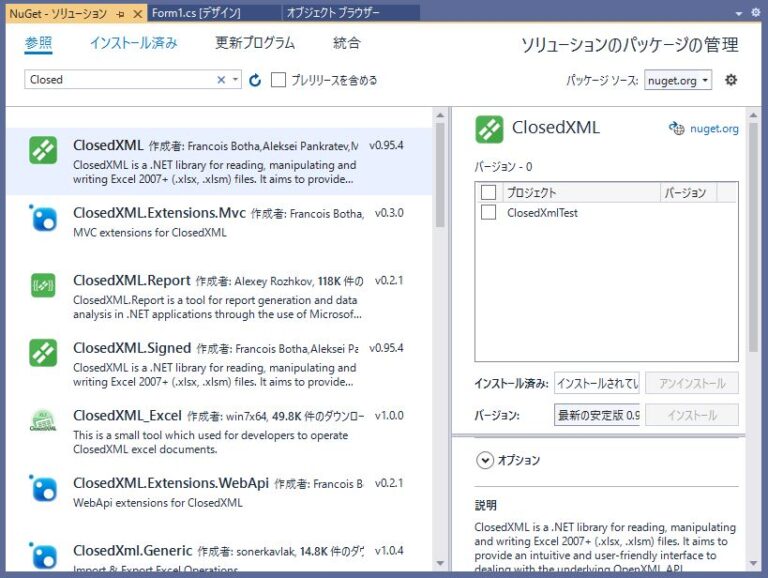Click the ClosedXML_Excel package icon
Viewport: 768px width, 578px height.
point(43,420)
